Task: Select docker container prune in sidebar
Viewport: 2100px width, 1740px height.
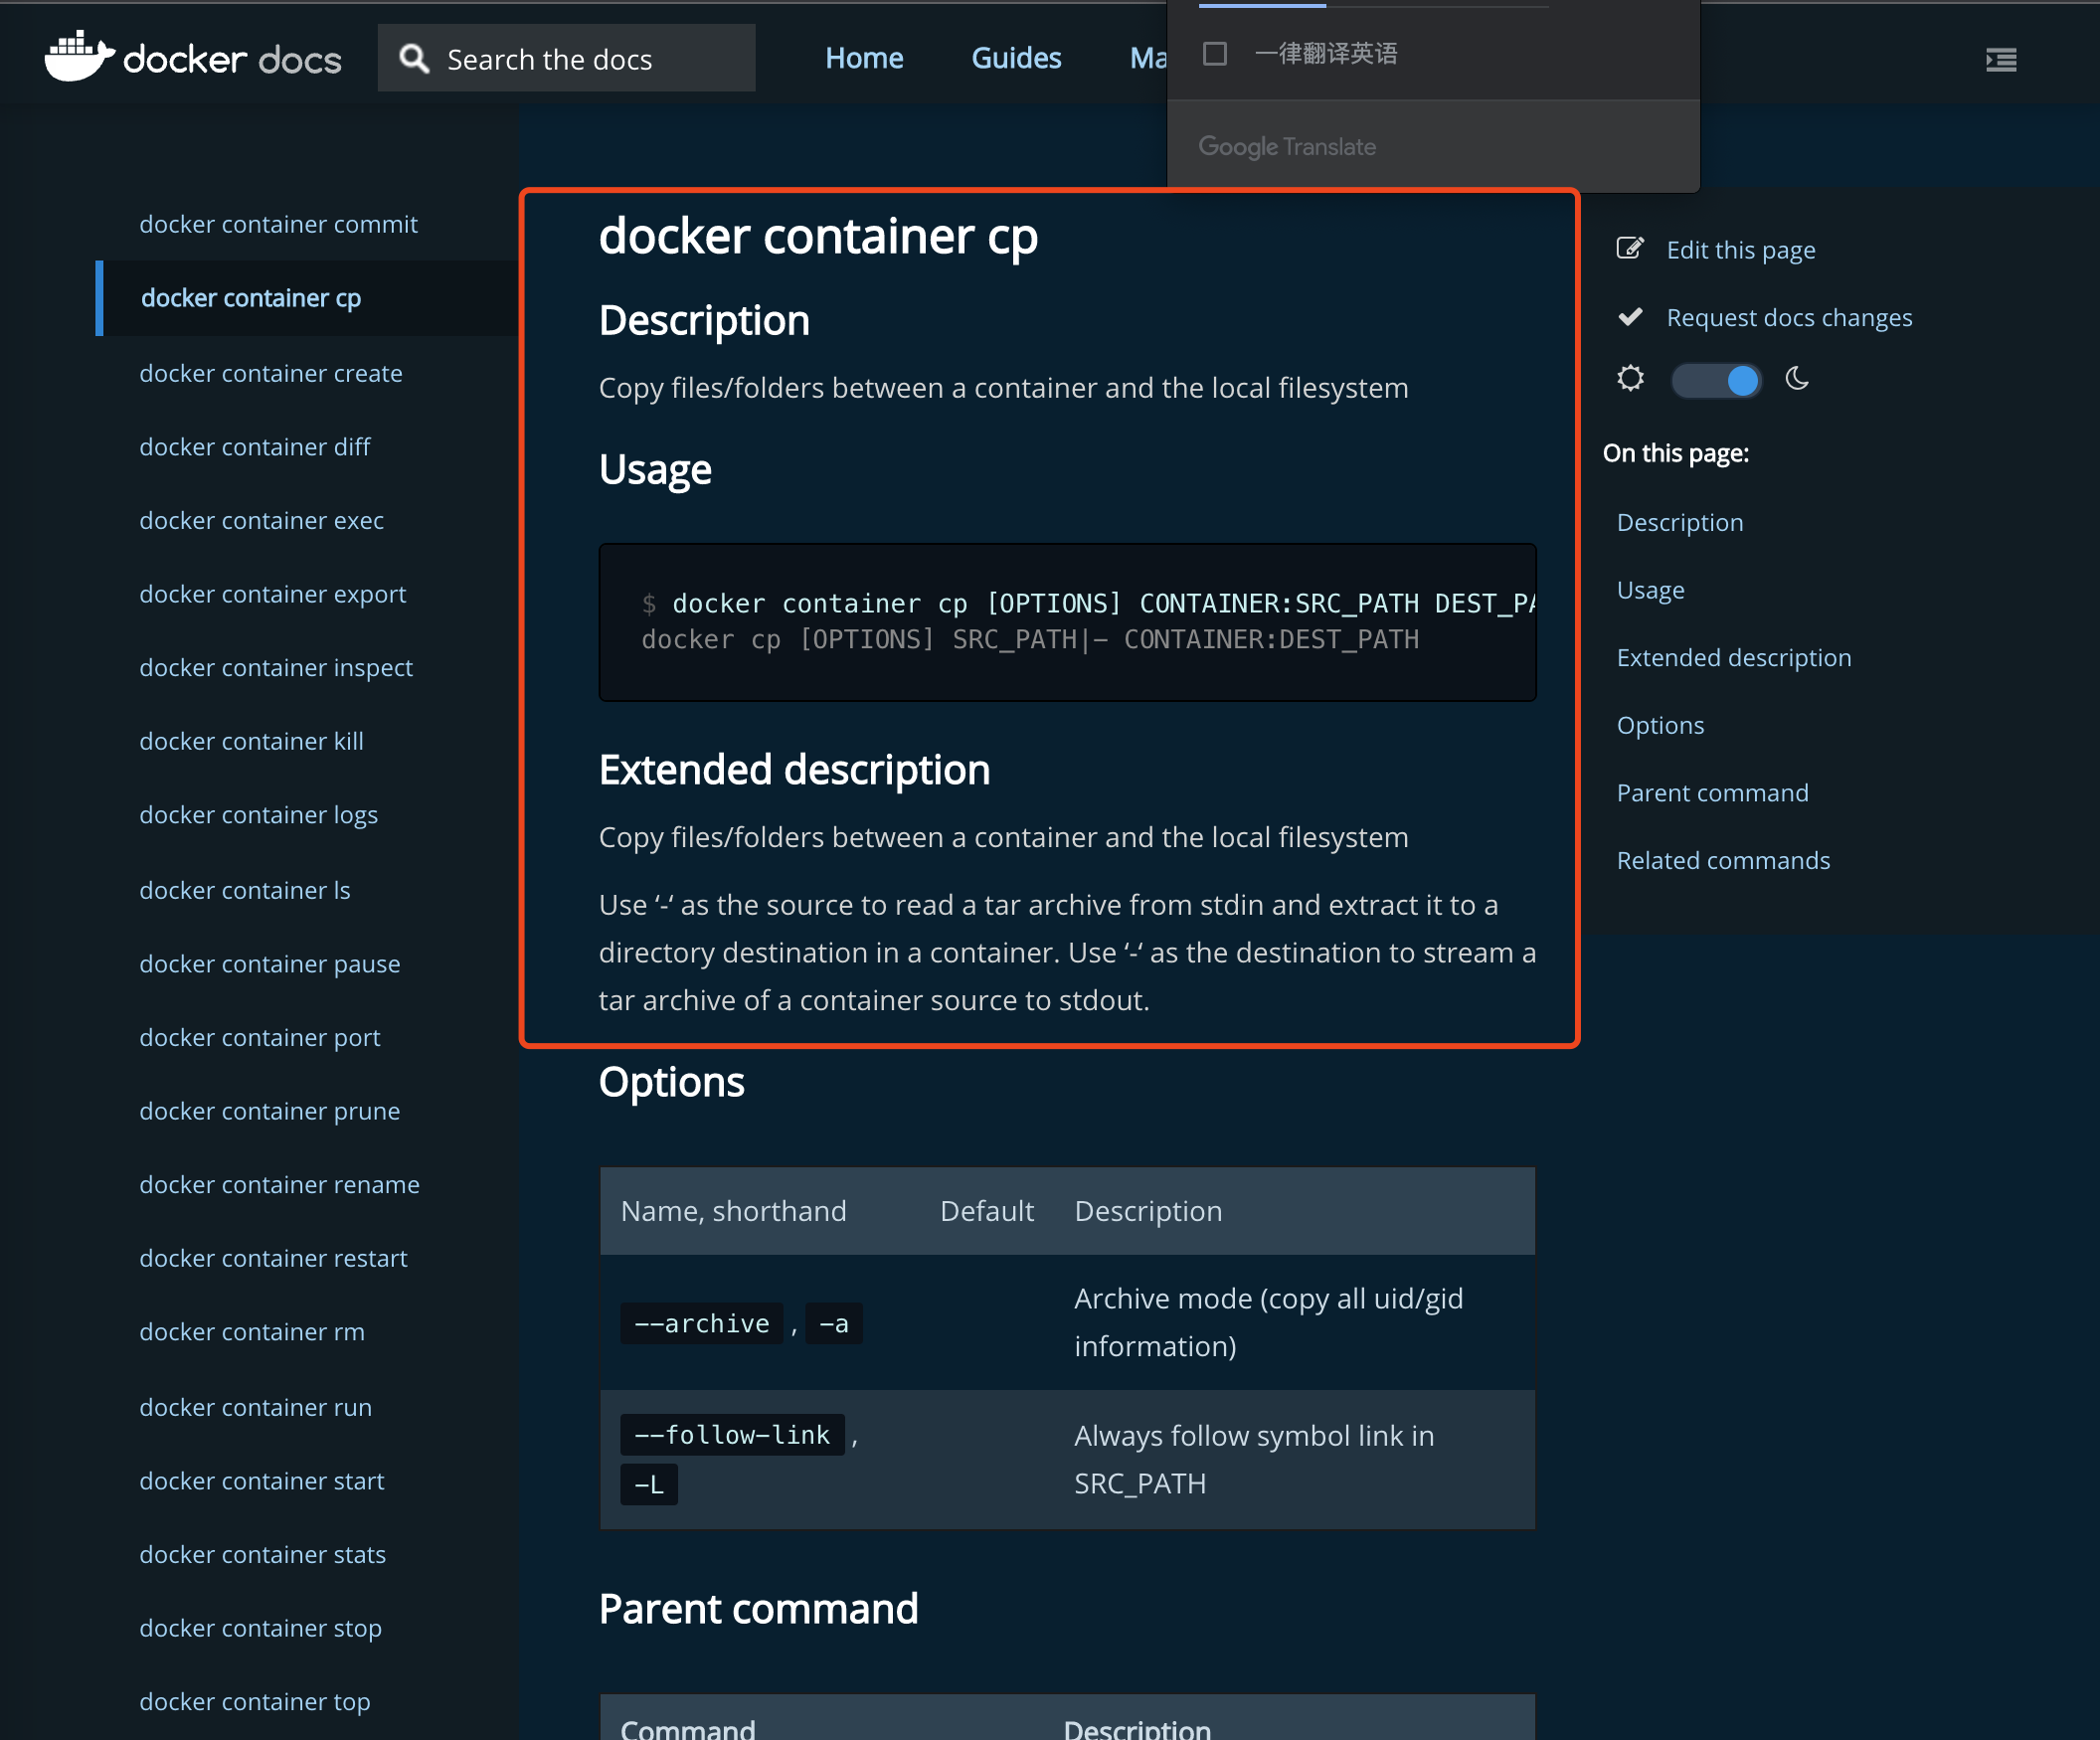Action: [x=269, y=1111]
